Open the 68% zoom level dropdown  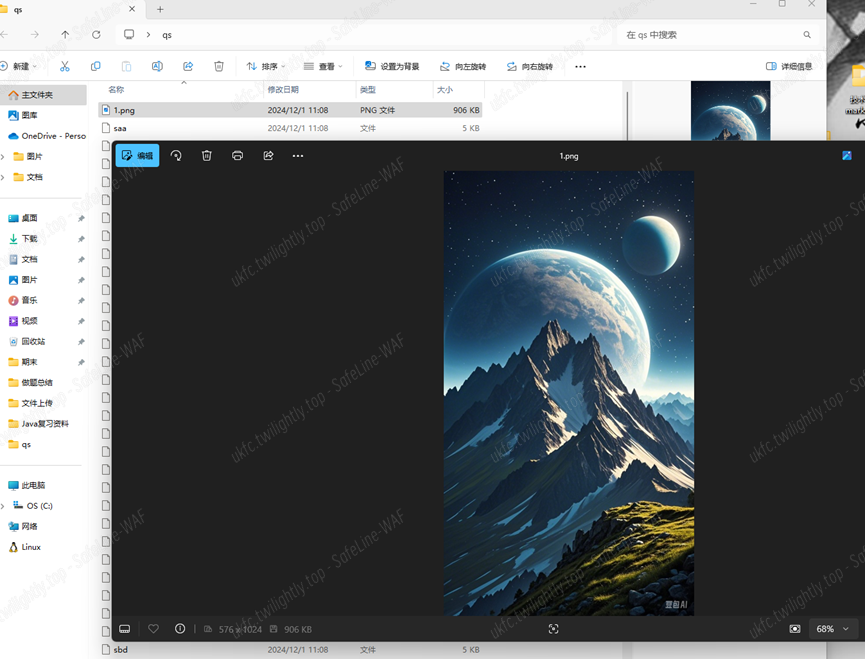(832, 629)
